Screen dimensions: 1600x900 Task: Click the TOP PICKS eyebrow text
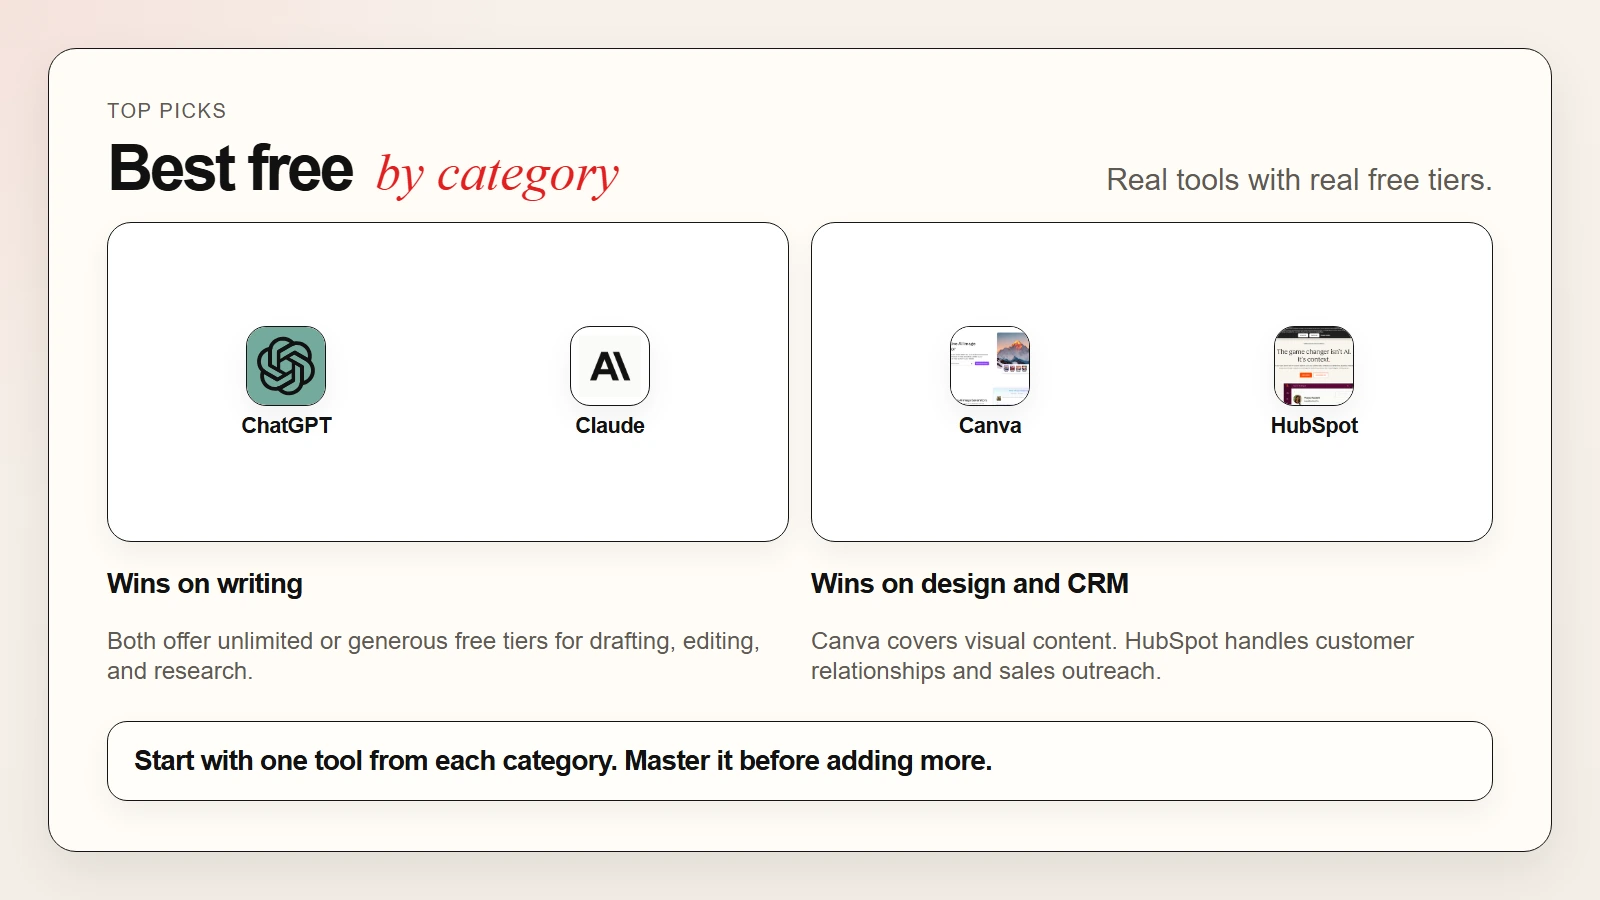click(x=167, y=111)
